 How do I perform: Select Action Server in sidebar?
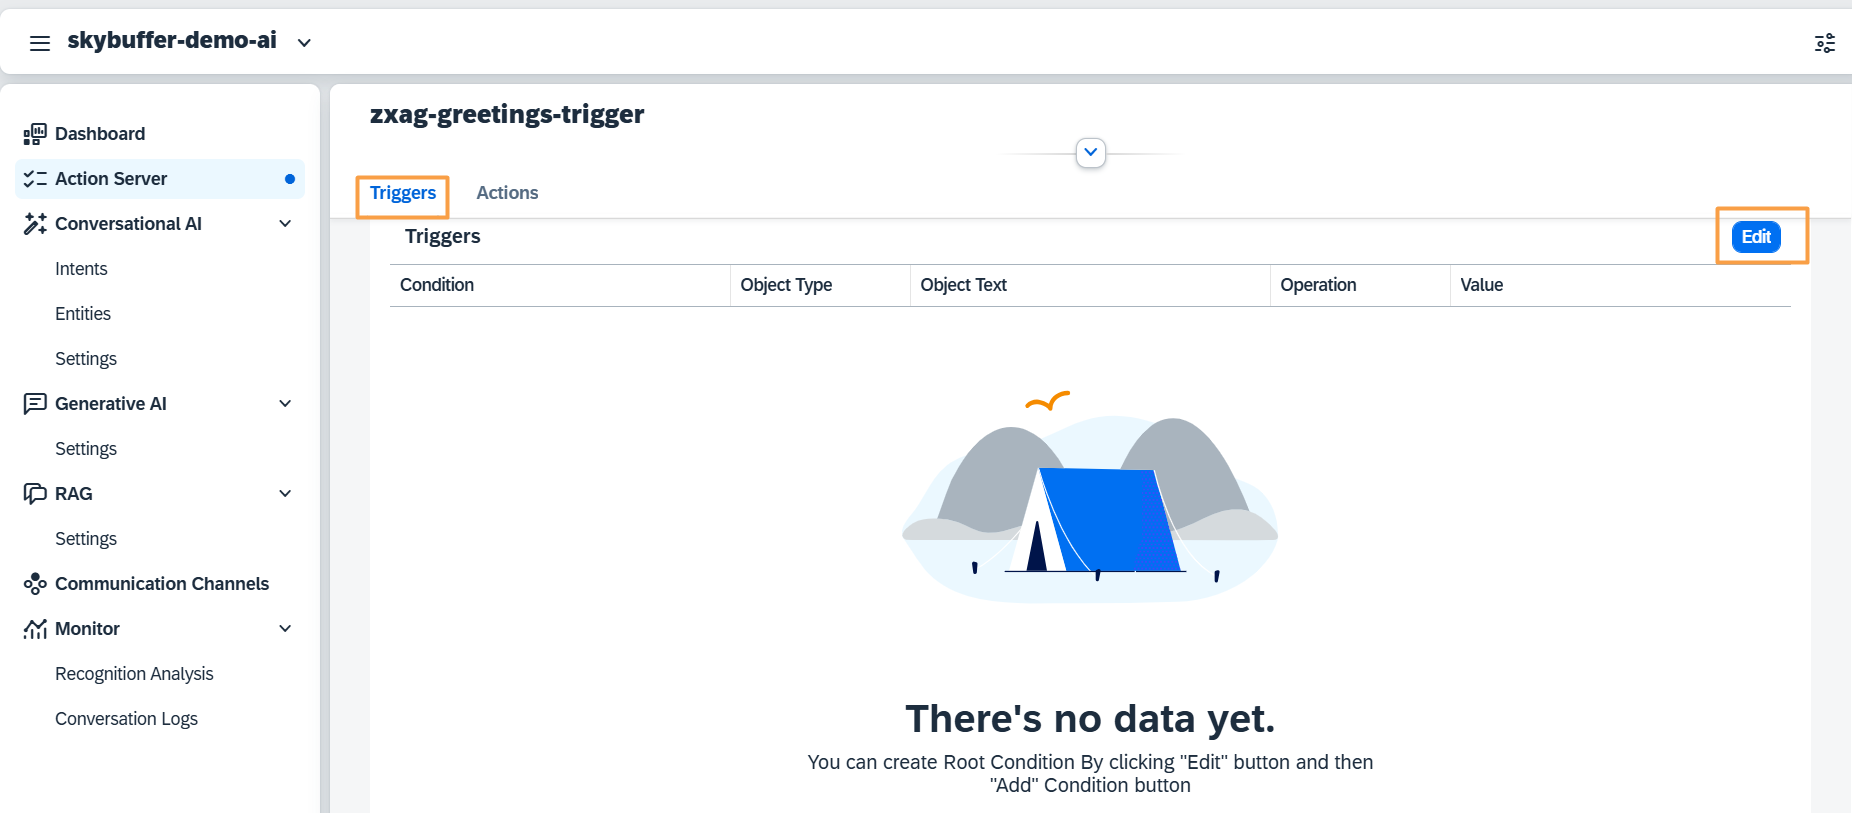click(160, 179)
